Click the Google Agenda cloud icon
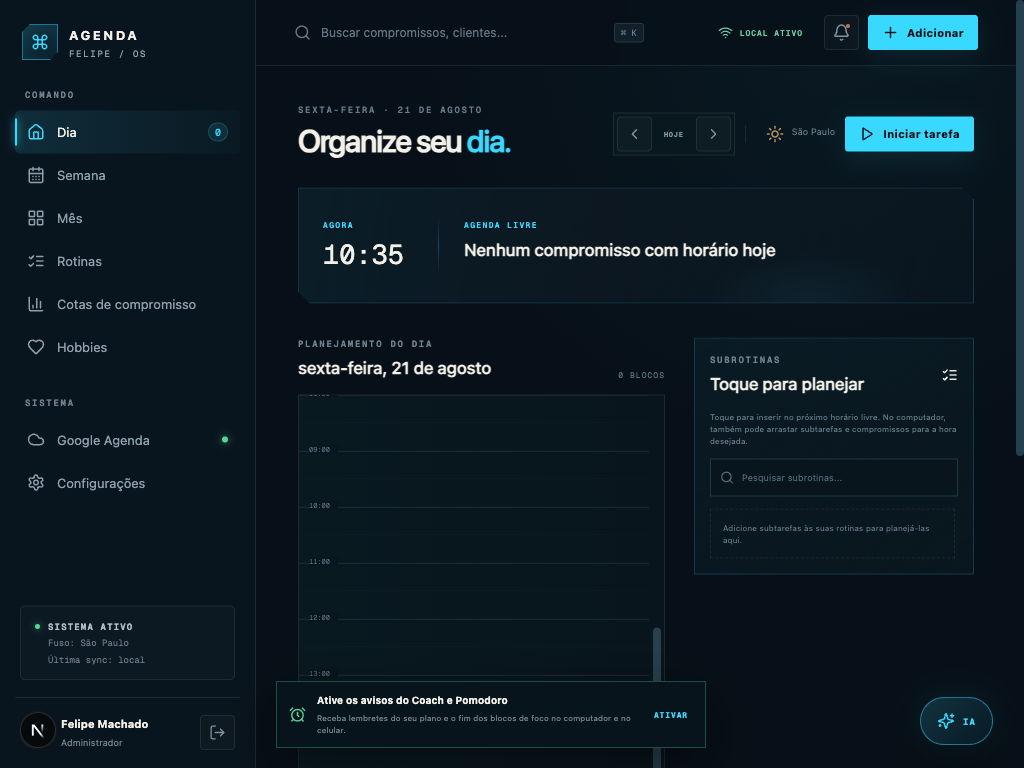 36,440
